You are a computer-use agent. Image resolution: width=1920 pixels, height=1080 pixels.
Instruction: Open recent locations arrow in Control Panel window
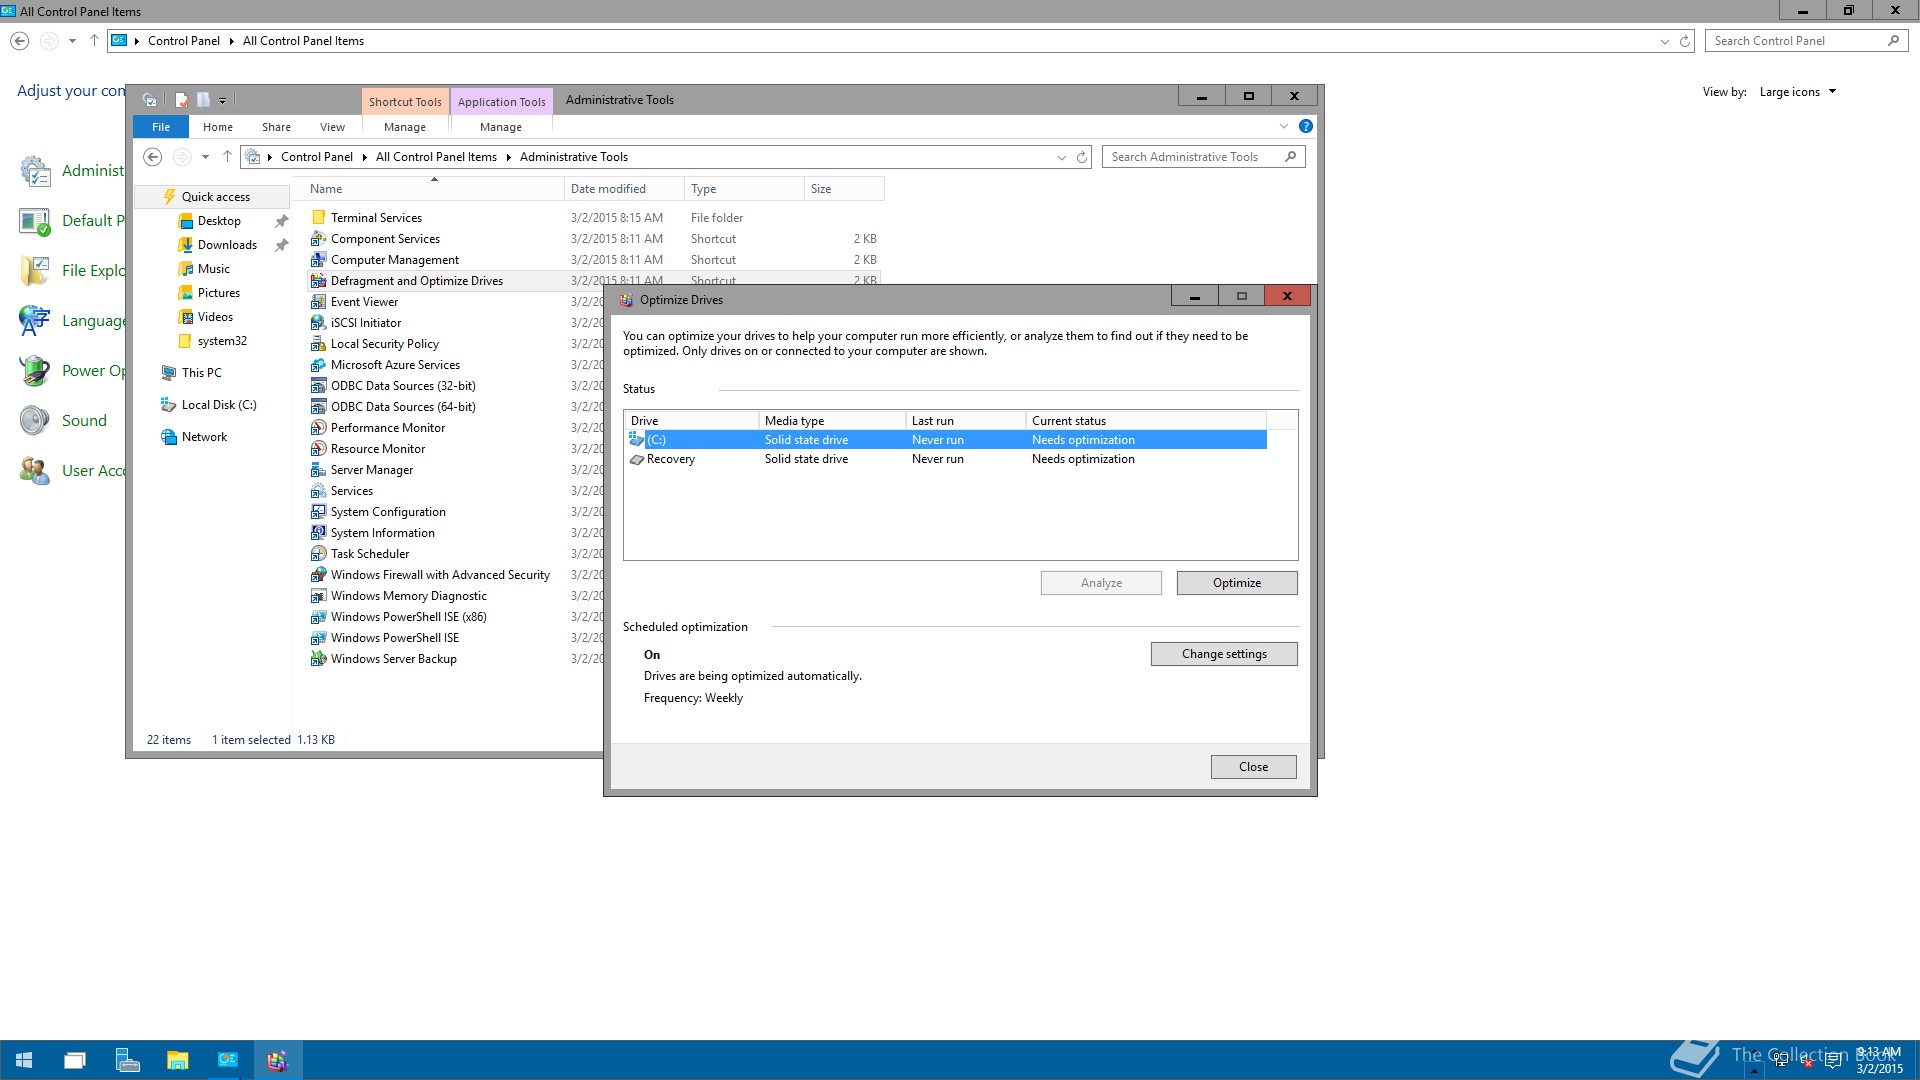click(x=72, y=41)
